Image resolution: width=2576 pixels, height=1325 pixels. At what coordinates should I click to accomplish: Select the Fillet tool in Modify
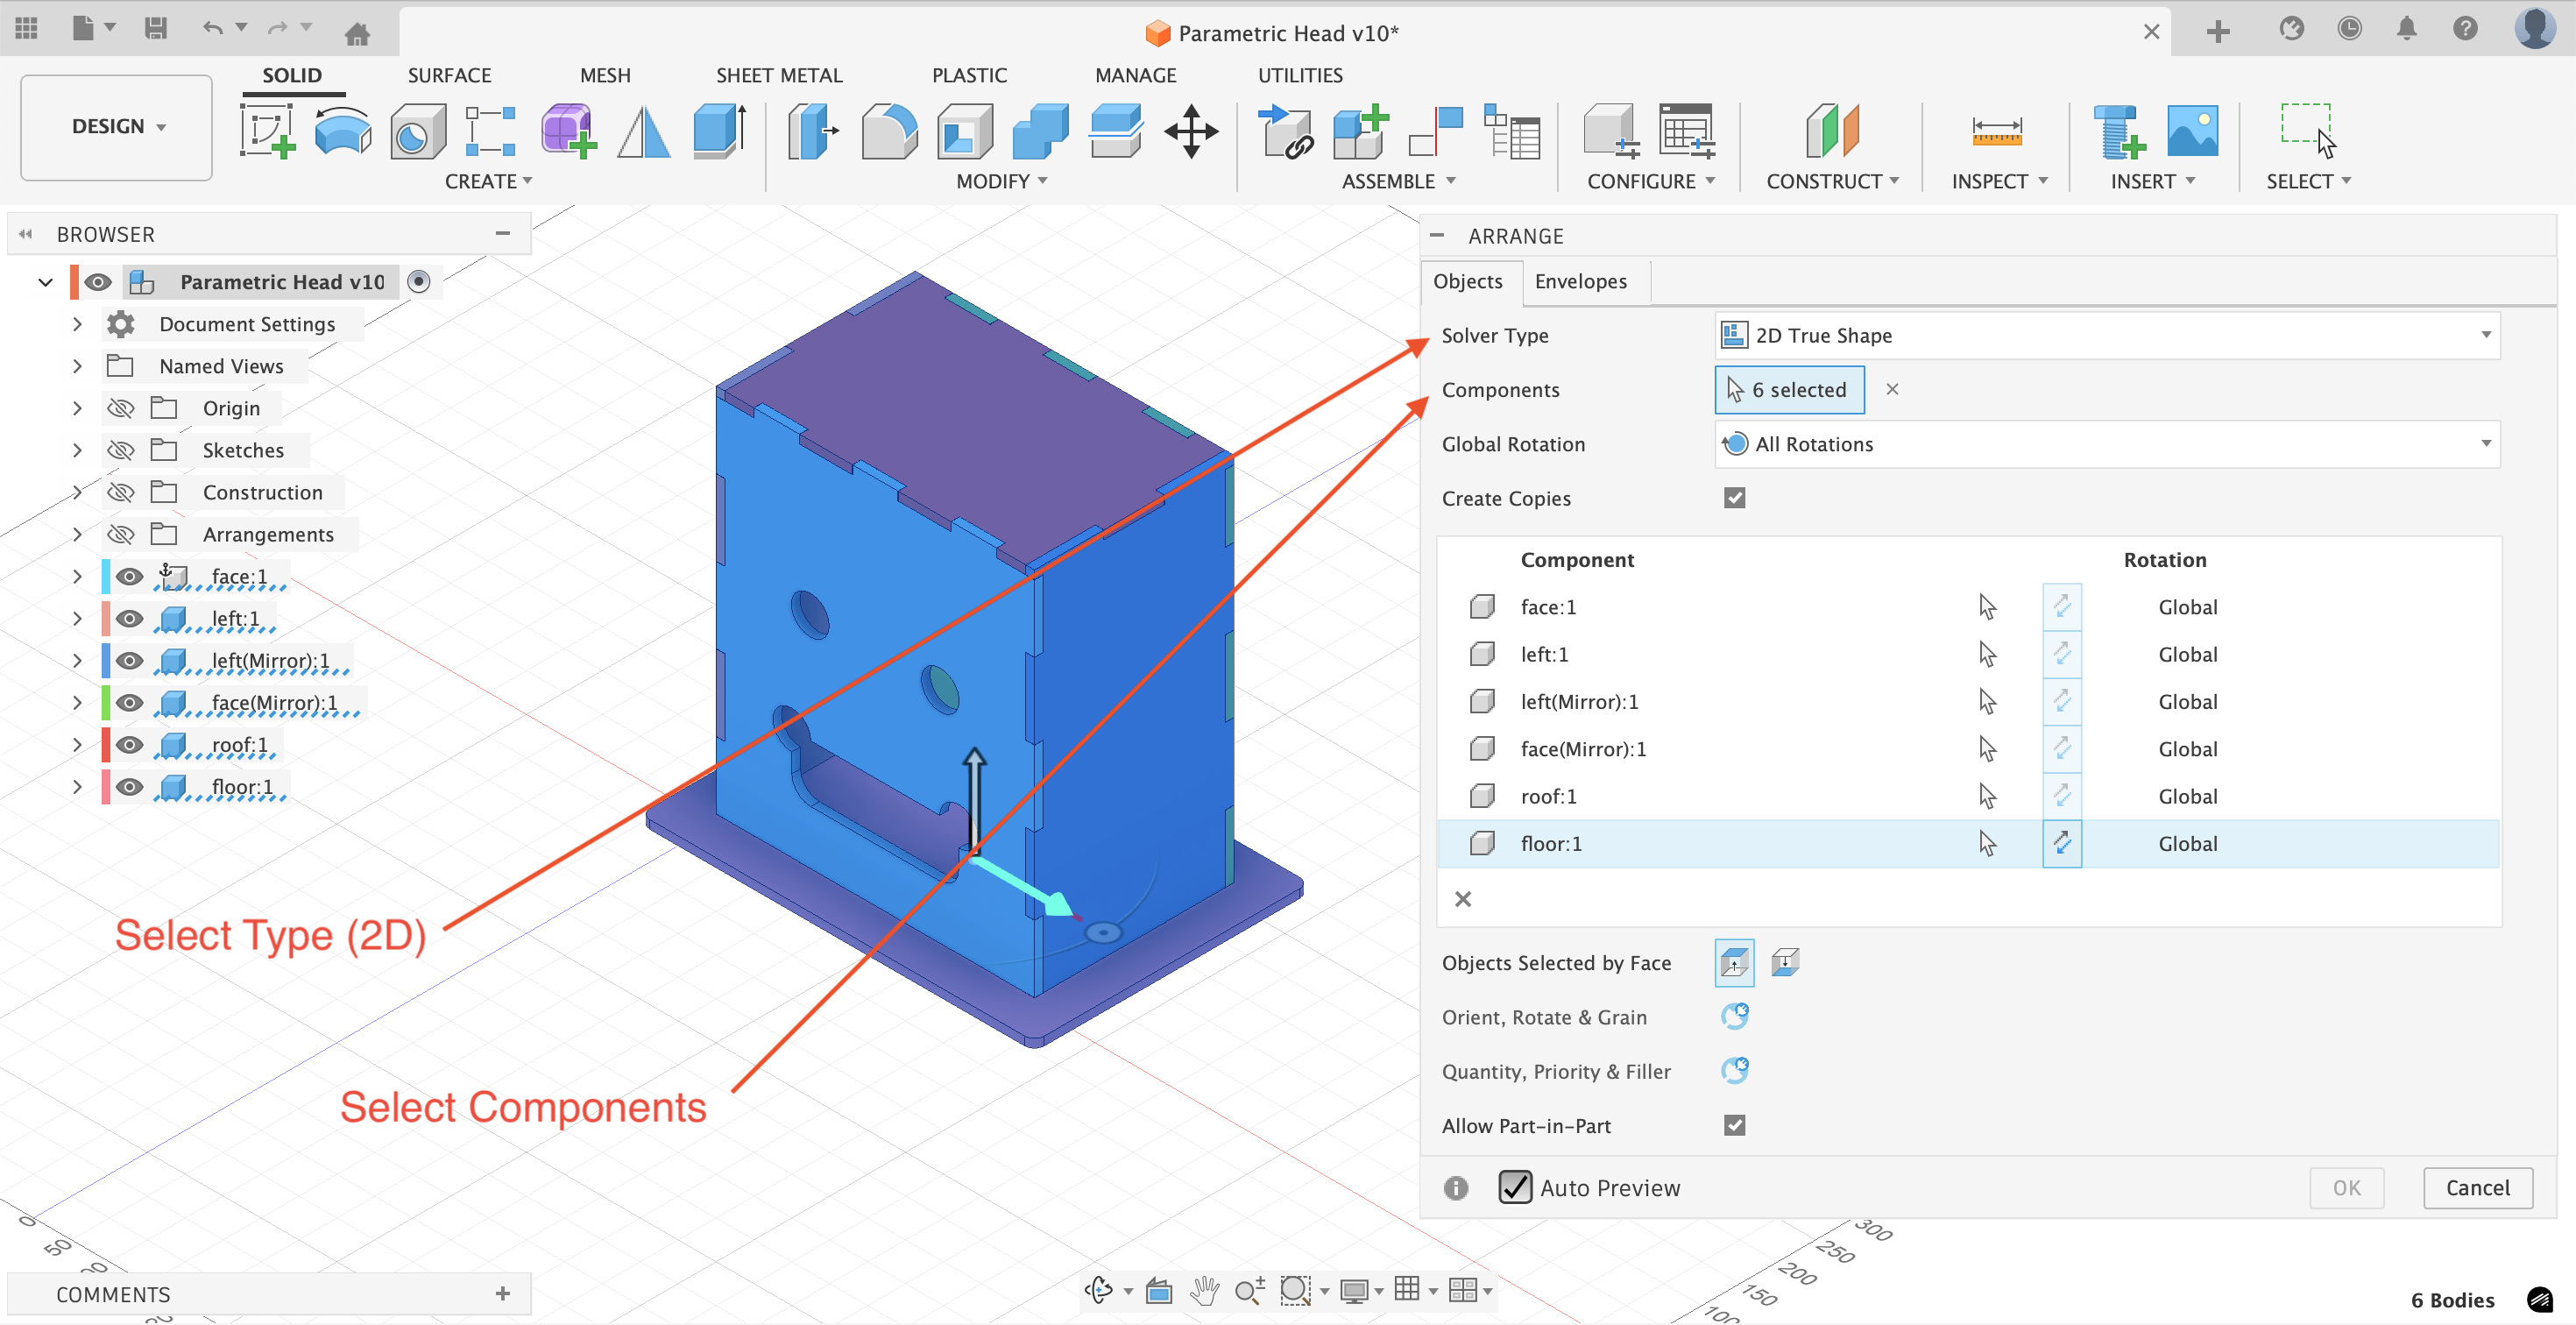[x=889, y=131]
